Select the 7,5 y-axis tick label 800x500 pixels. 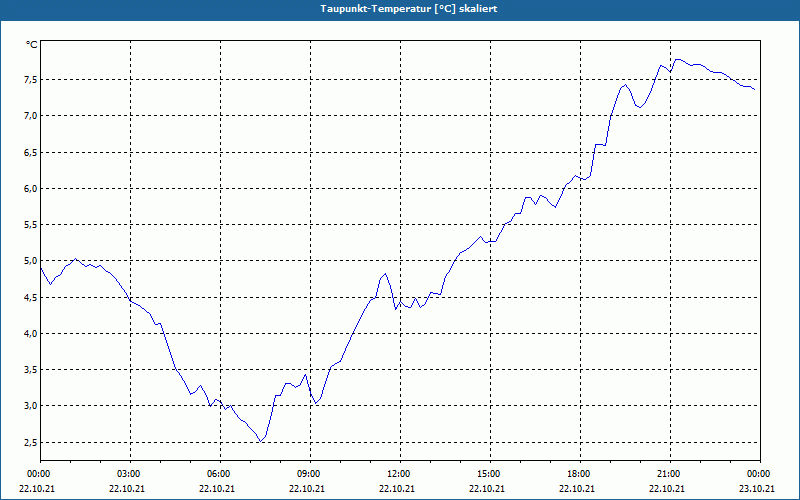coord(30,80)
